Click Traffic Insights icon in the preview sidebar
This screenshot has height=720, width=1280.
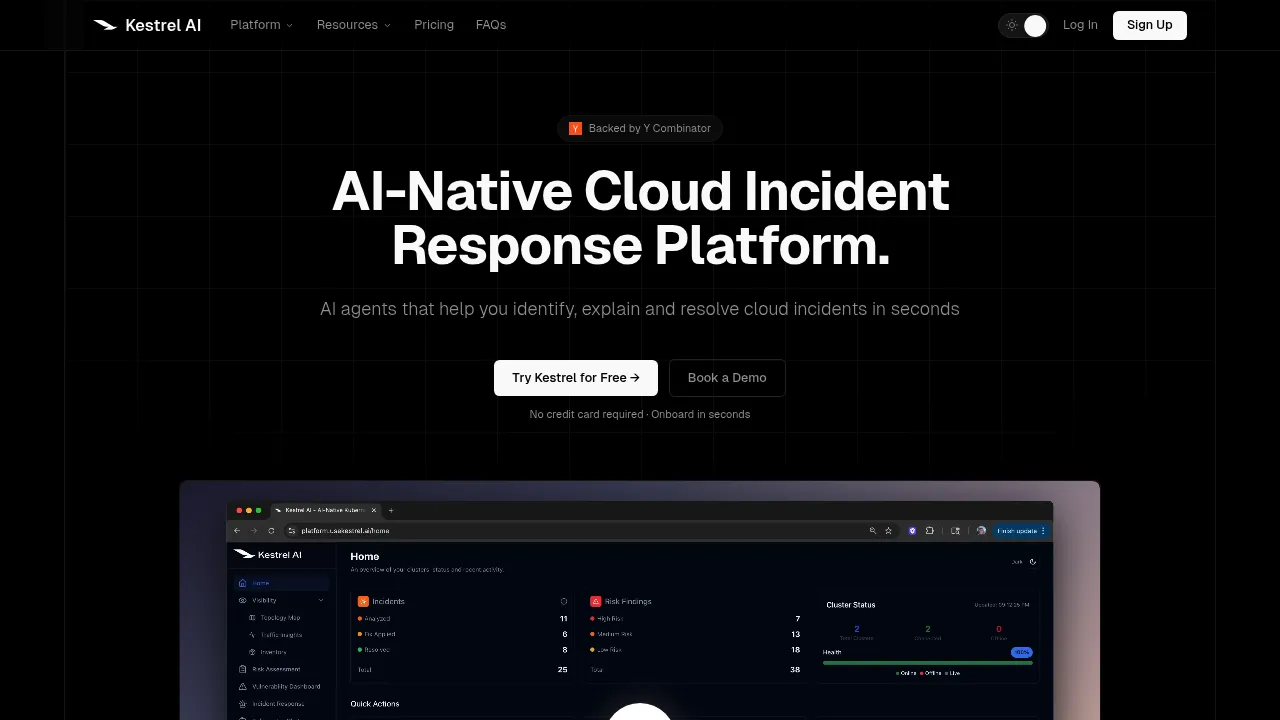252,635
